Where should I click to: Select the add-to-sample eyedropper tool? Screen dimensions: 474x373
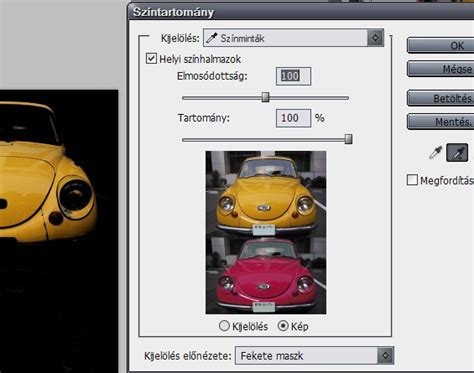coord(457,153)
